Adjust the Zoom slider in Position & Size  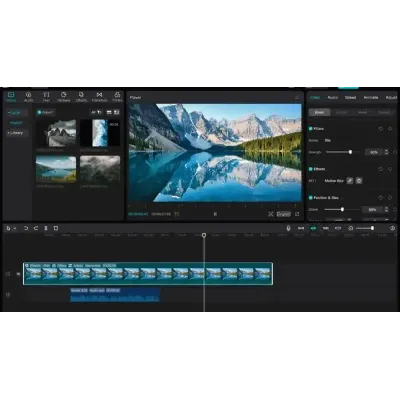(342, 210)
